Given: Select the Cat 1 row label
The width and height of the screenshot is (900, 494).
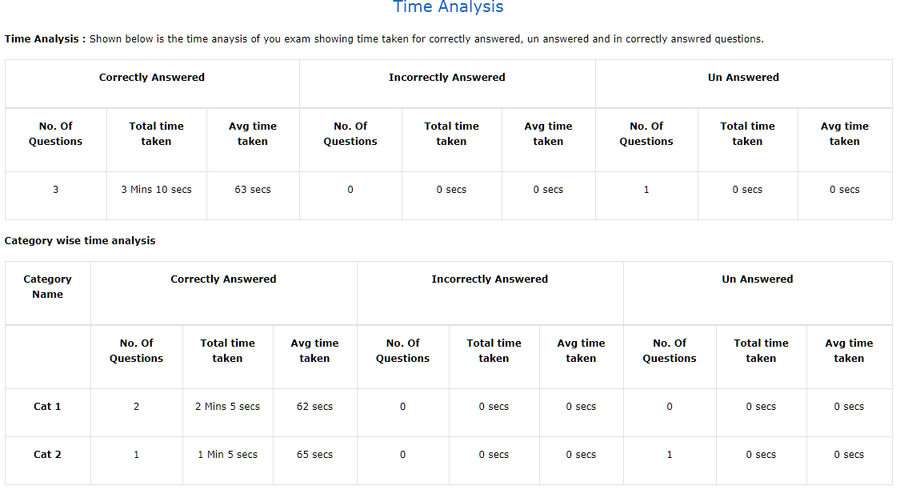Looking at the screenshot, I should pyautogui.click(x=48, y=407).
